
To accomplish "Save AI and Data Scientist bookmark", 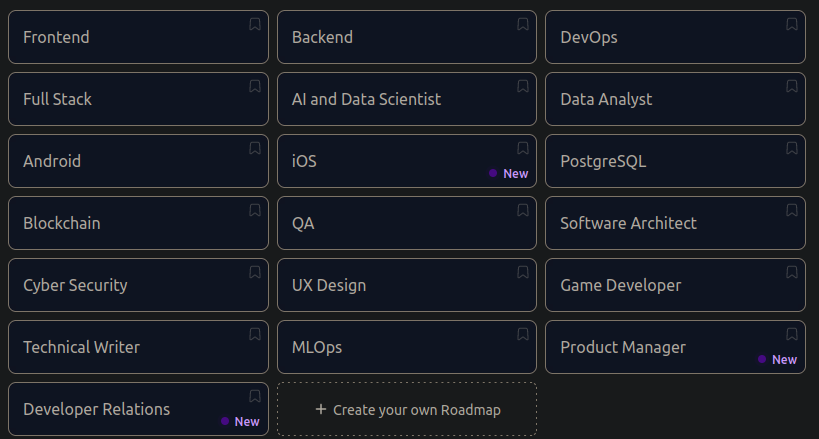I will [x=523, y=87].
